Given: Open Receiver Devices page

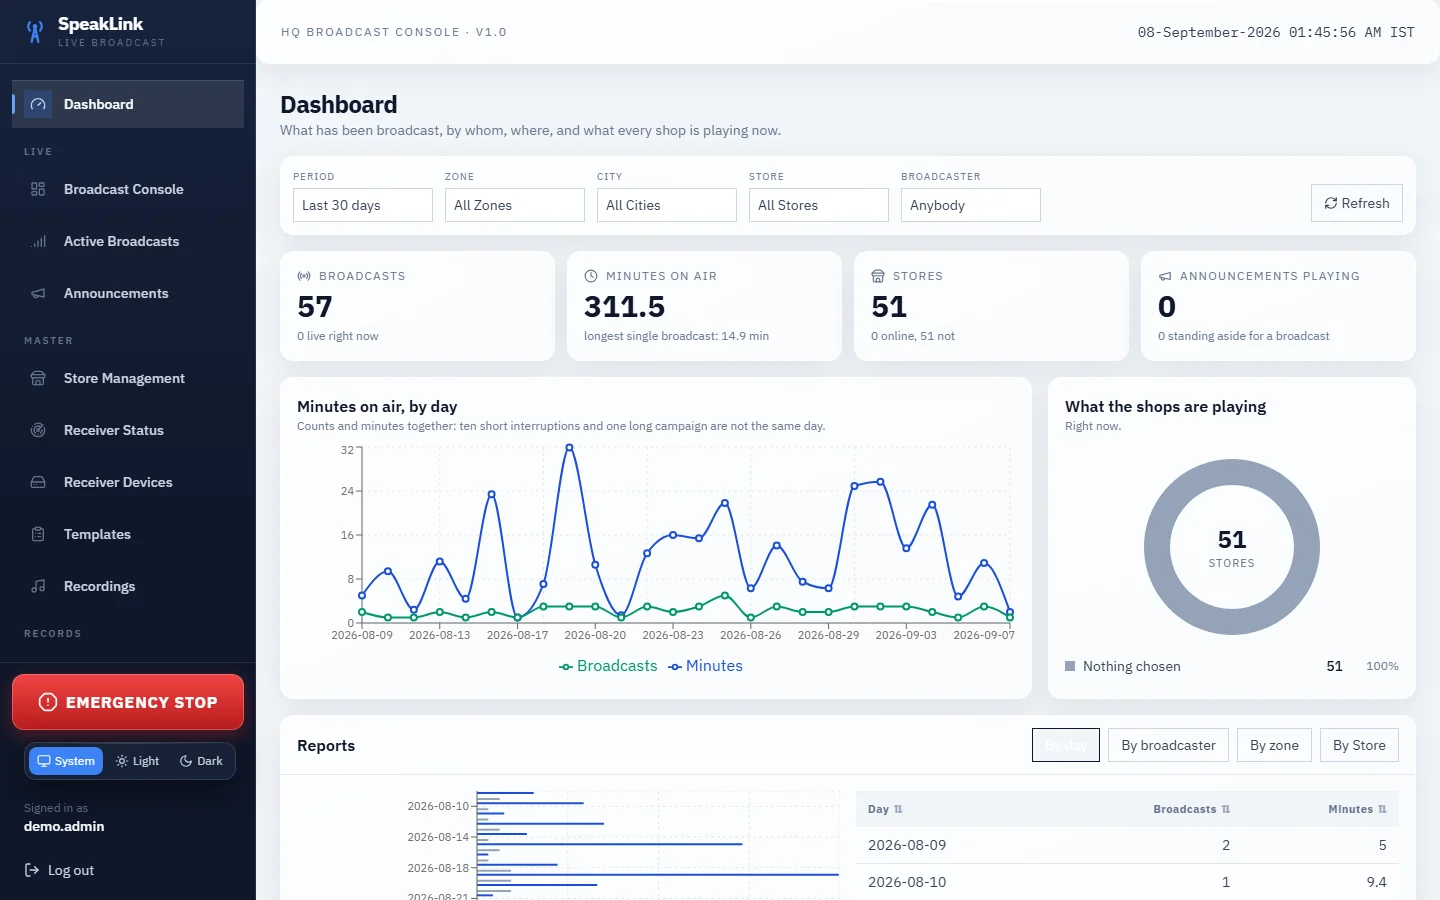Looking at the screenshot, I should [128, 482].
